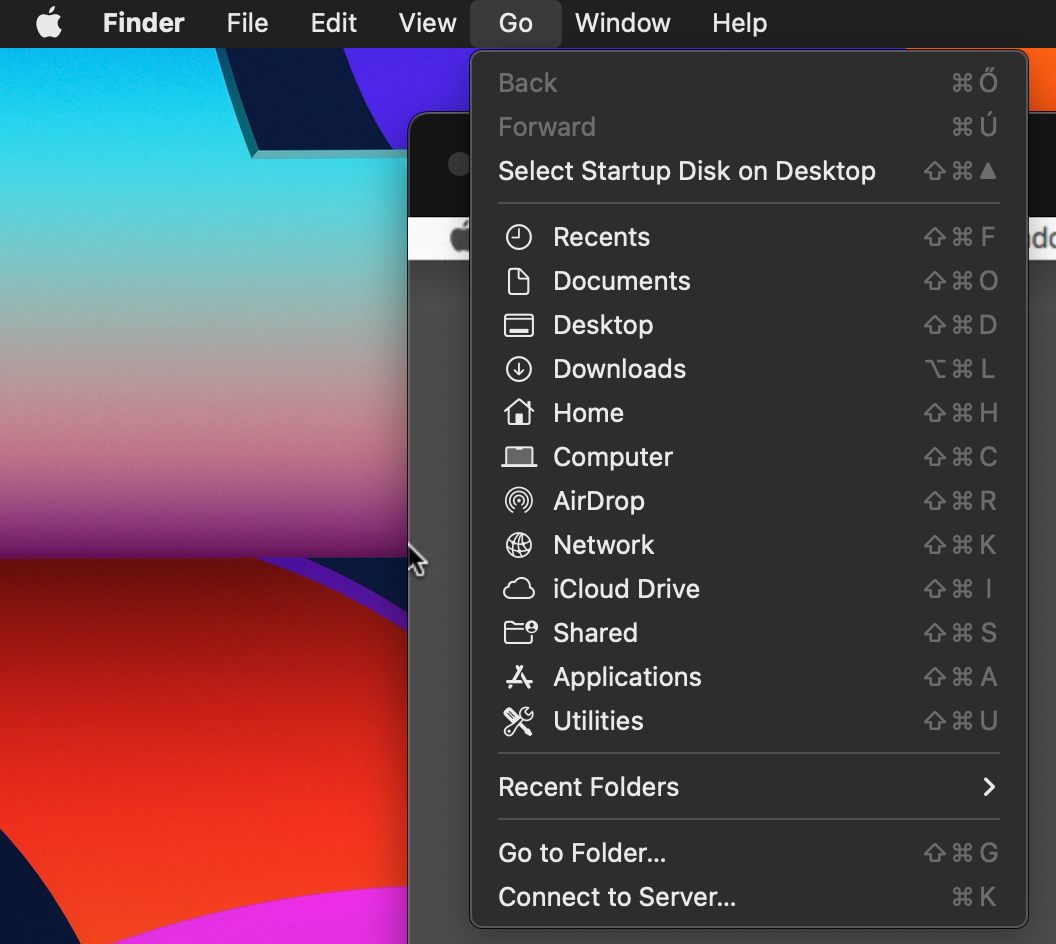This screenshot has width=1056, height=944.
Task: Click the Documents page icon
Action: pyautogui.click(x=518, y=281)
